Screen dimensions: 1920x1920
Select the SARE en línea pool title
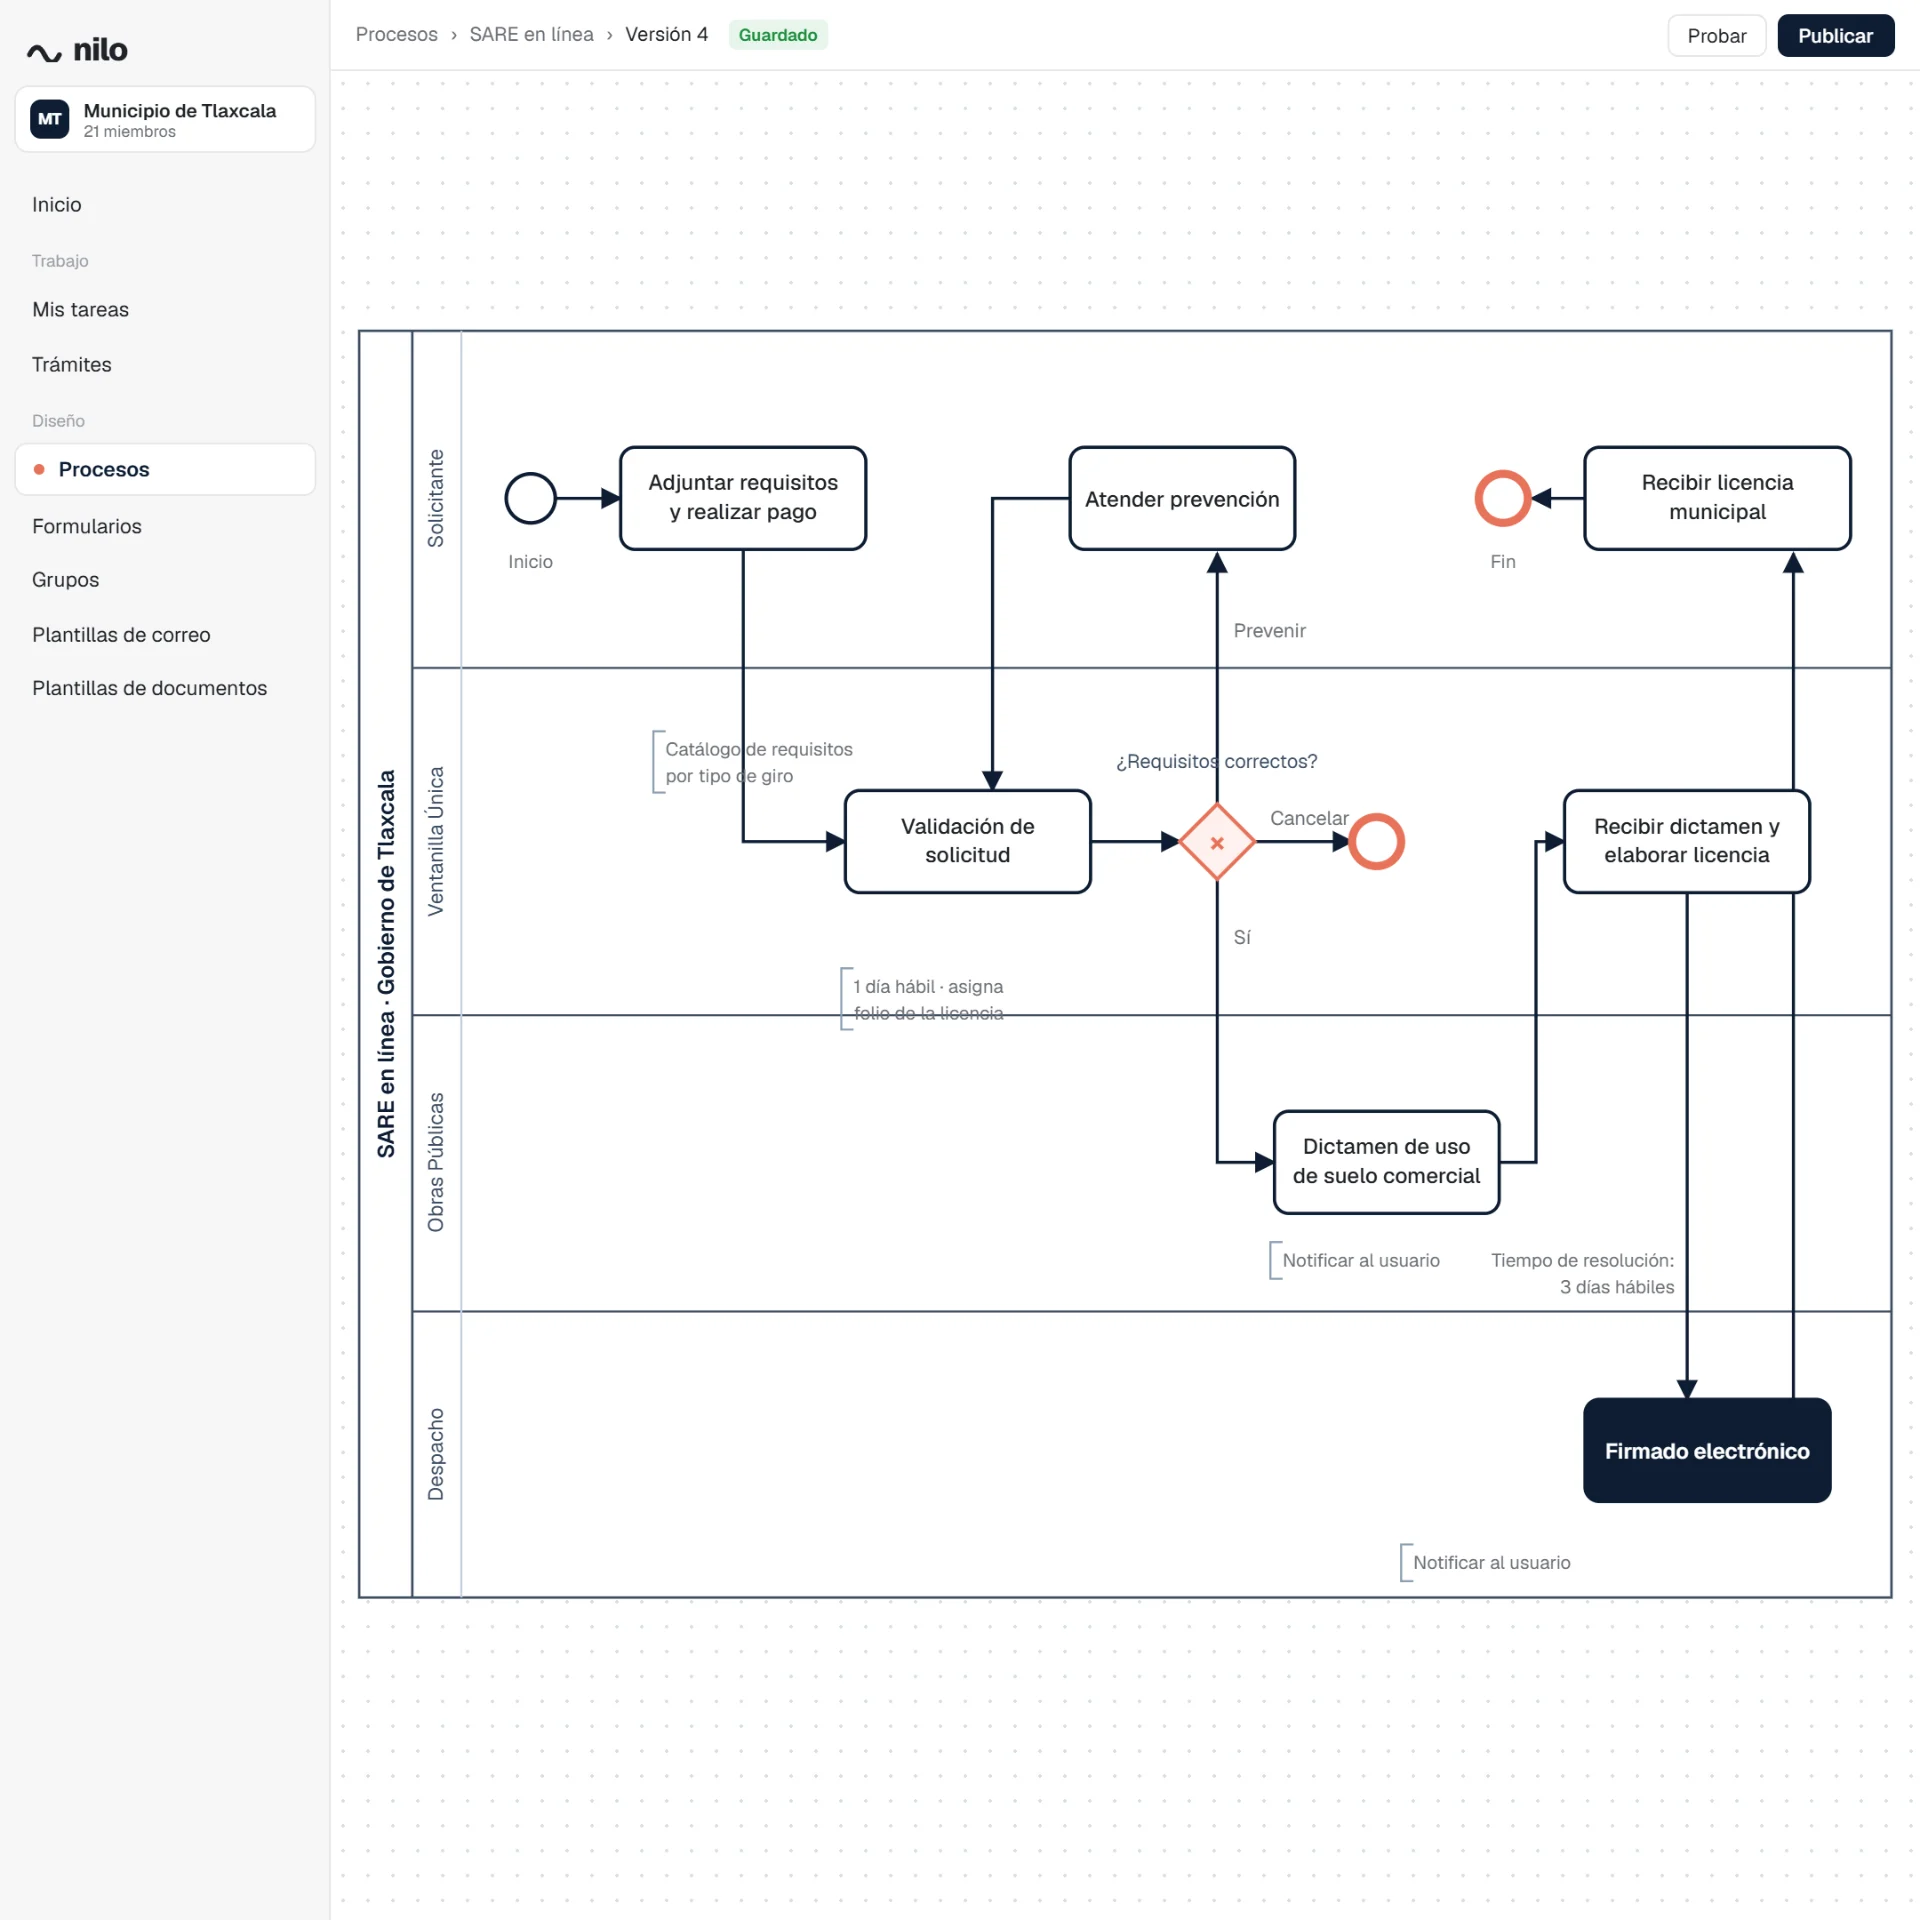point(386,963)
